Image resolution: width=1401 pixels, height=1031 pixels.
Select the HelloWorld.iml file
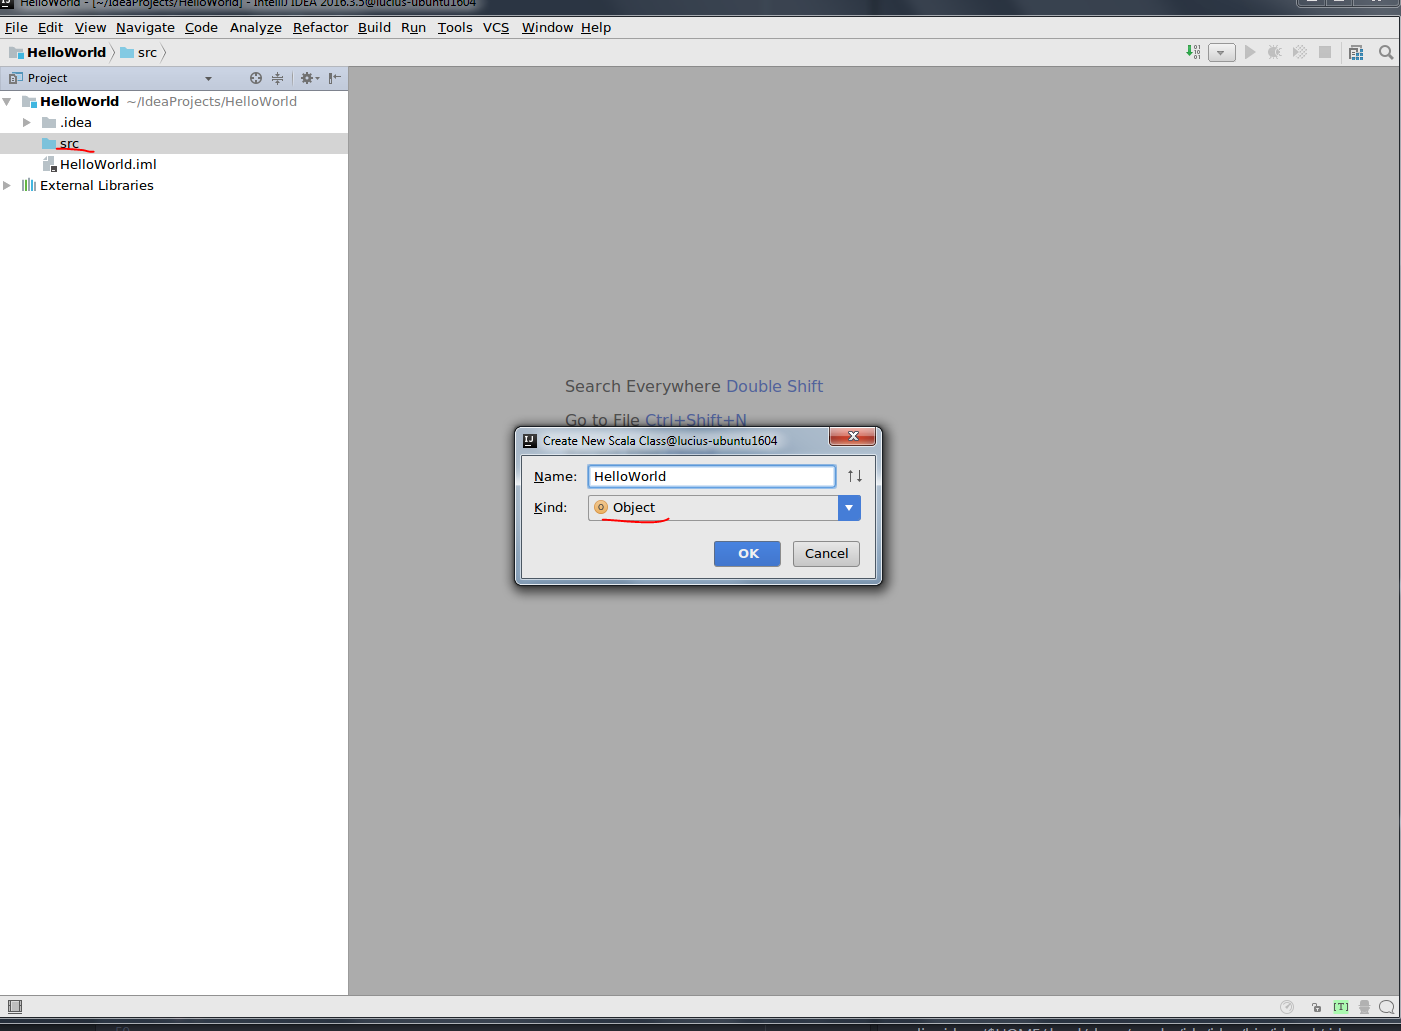click(174, 165)
